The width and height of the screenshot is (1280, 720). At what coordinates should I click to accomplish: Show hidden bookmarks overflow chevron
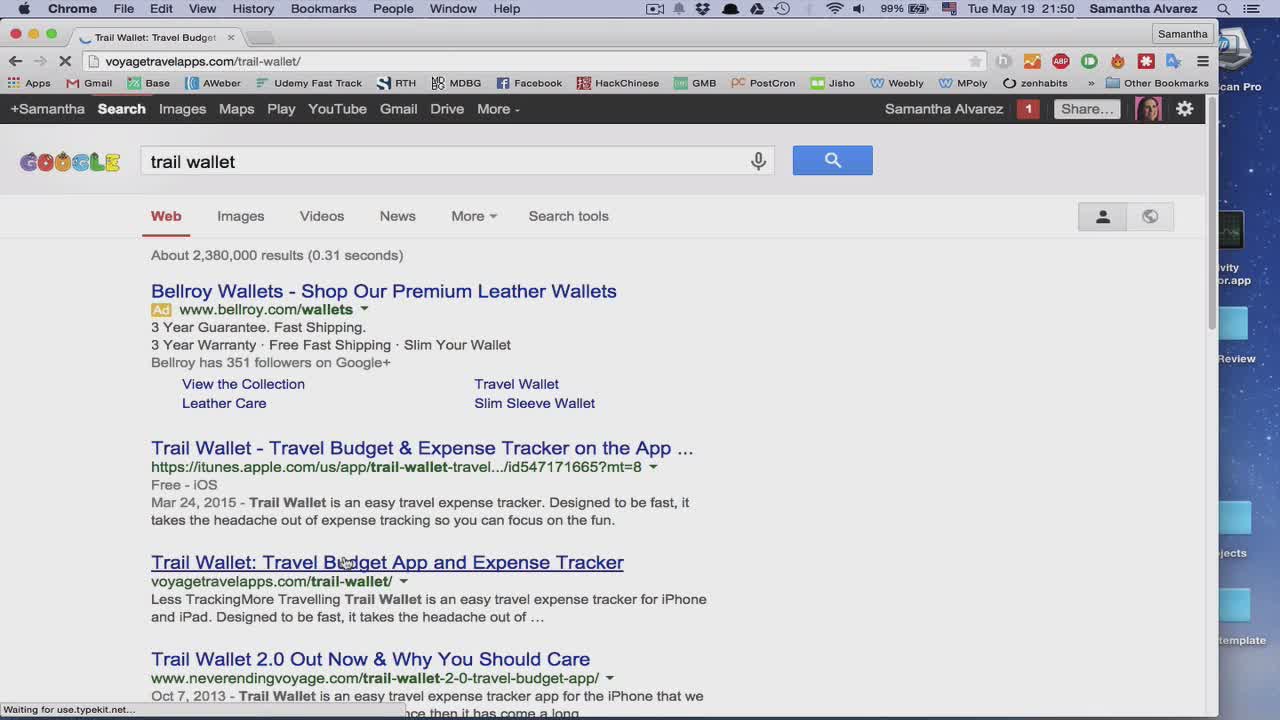coord(1091,83)
